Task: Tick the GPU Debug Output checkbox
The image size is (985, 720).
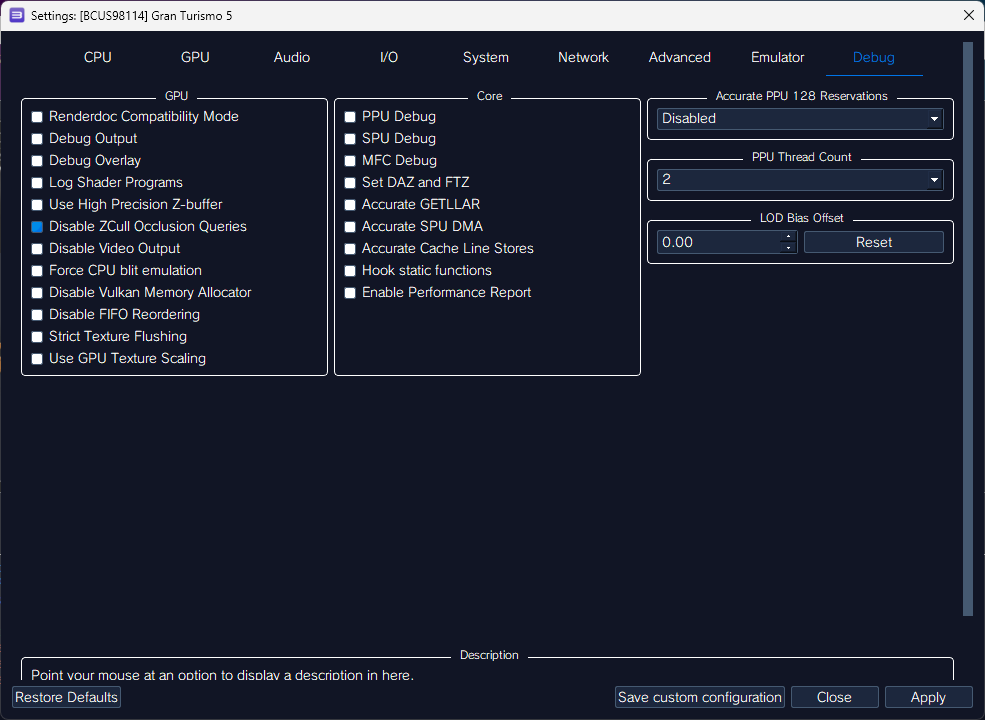Action: pyautogui.click(x=37, y=139)
